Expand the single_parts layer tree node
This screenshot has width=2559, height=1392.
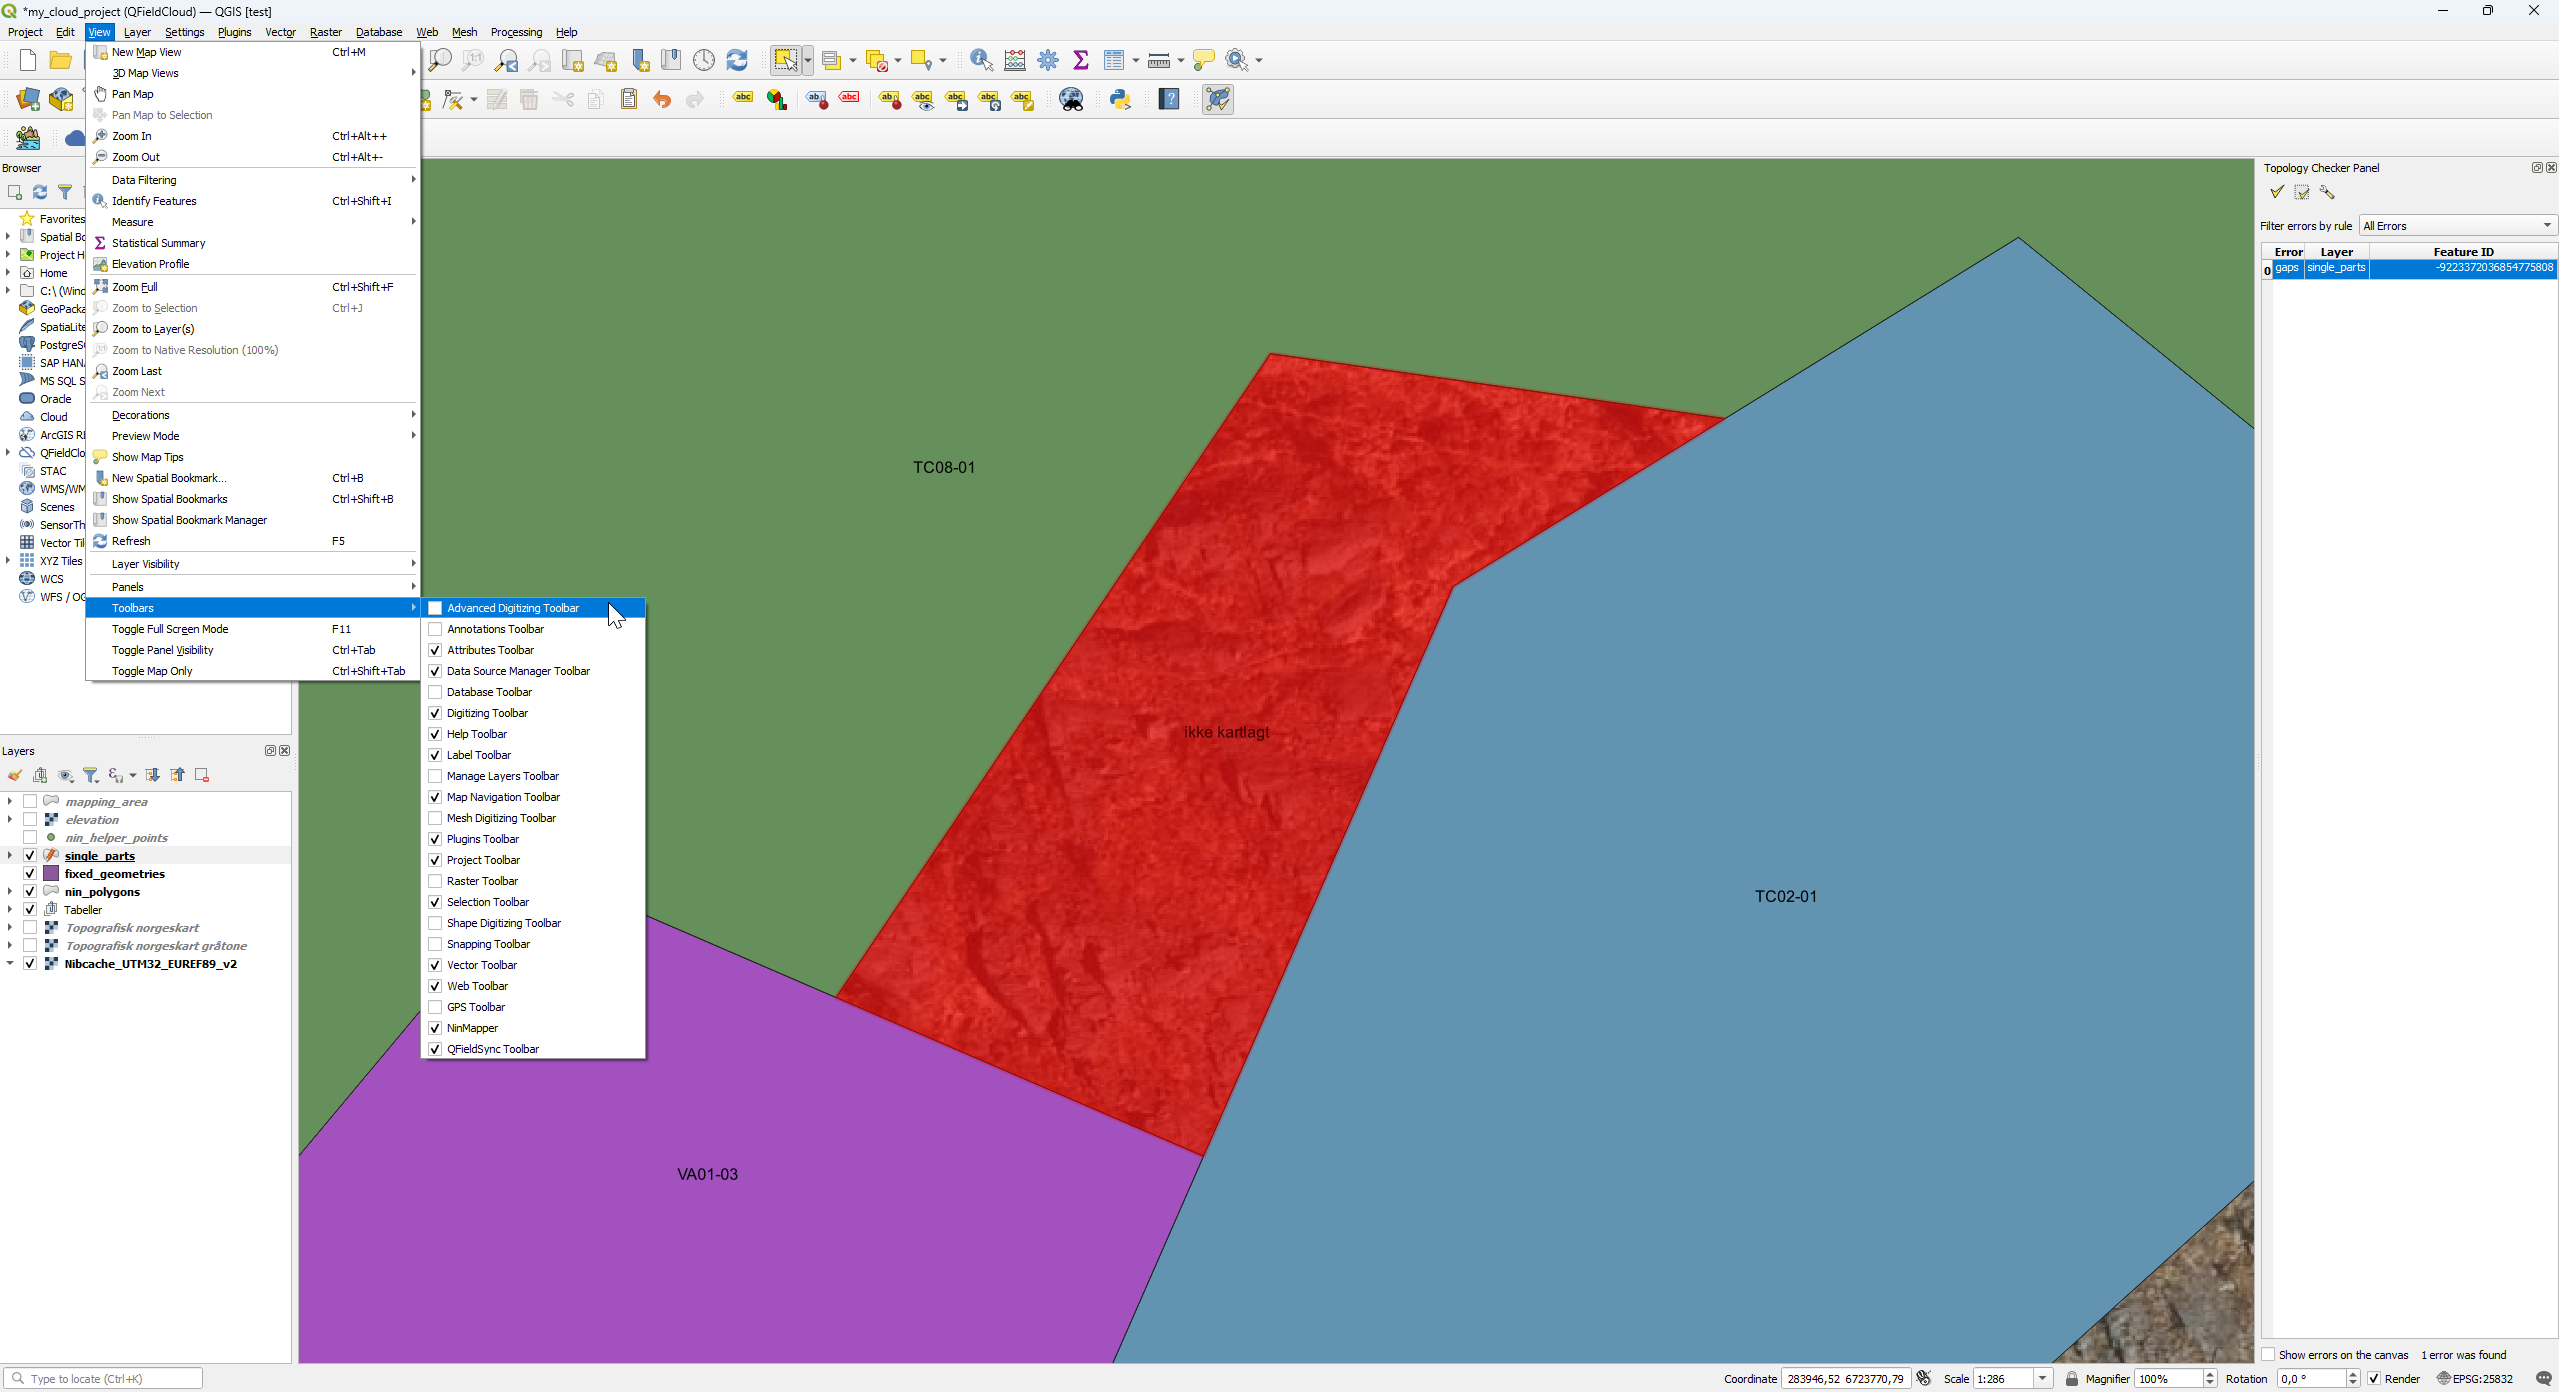(x=9, y=856)
